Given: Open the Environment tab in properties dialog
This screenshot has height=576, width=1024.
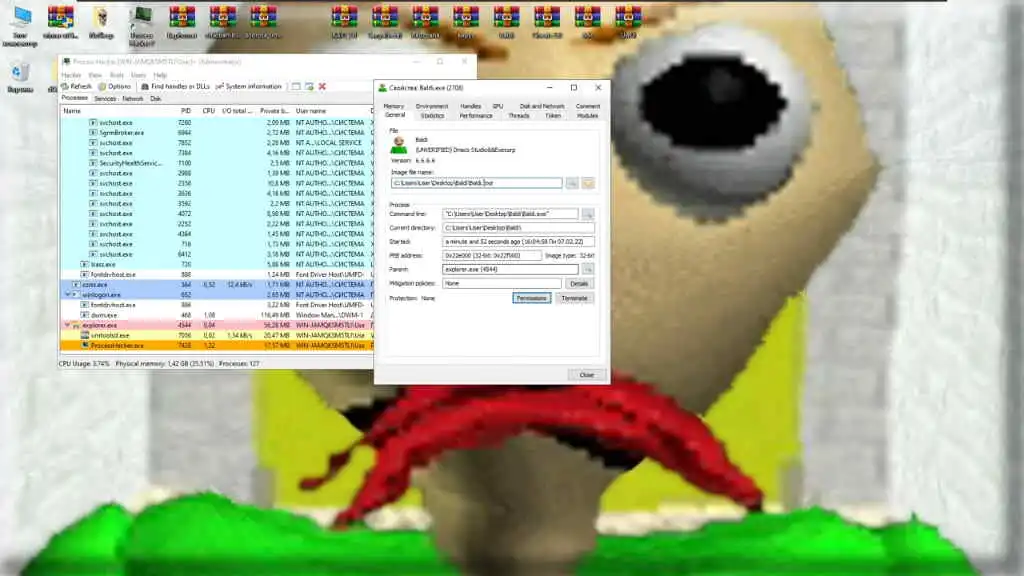Looking at the screenshot, I should 432,106.
